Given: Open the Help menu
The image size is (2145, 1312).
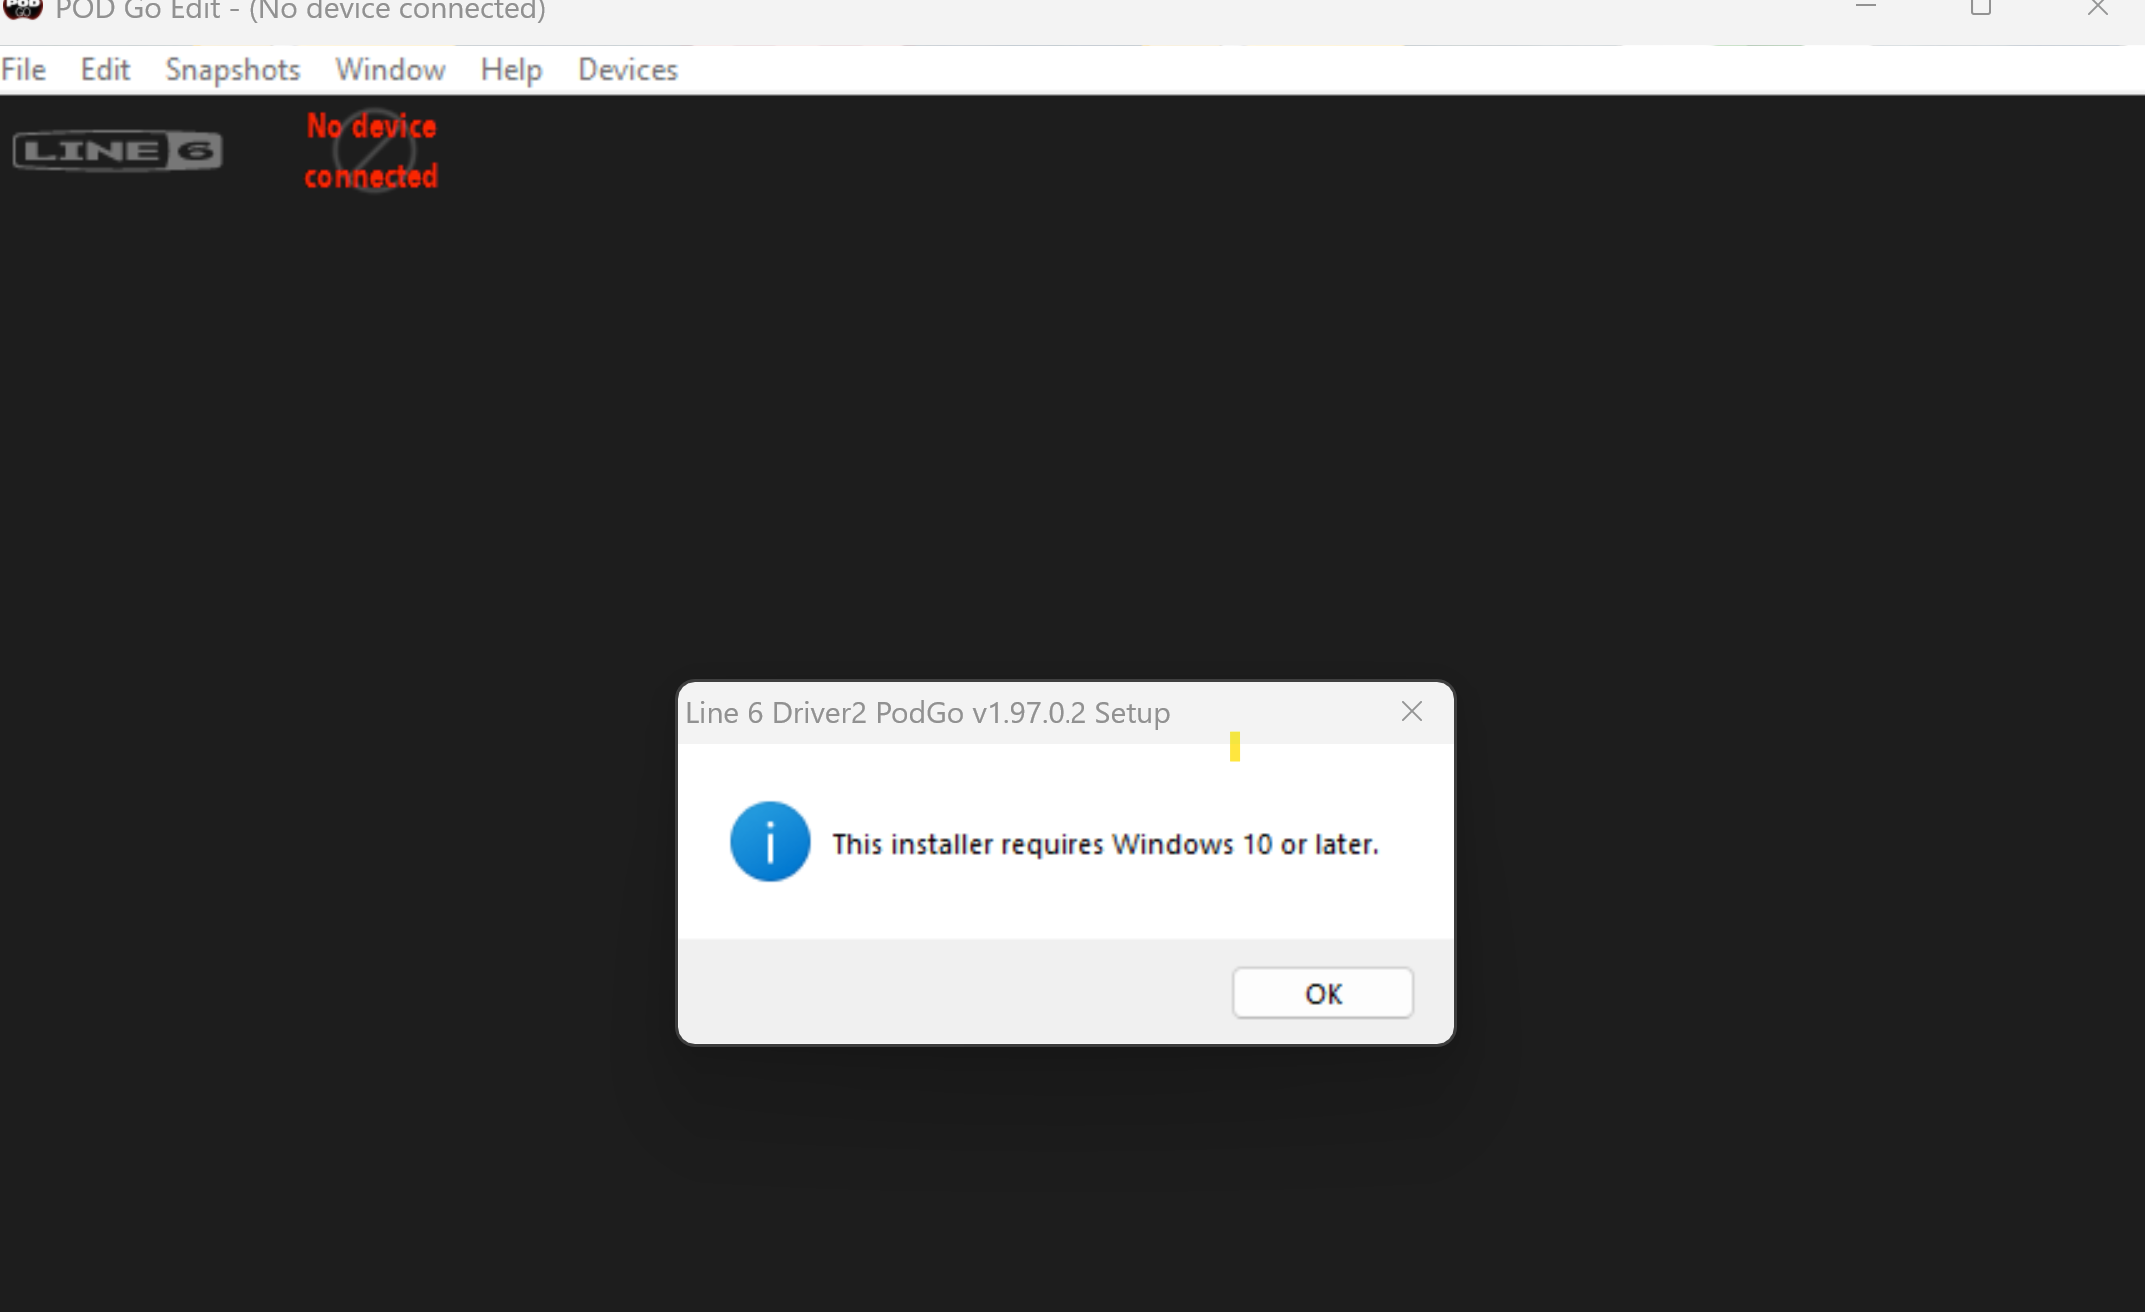Looking at the screenshot, I should (511, 70).
